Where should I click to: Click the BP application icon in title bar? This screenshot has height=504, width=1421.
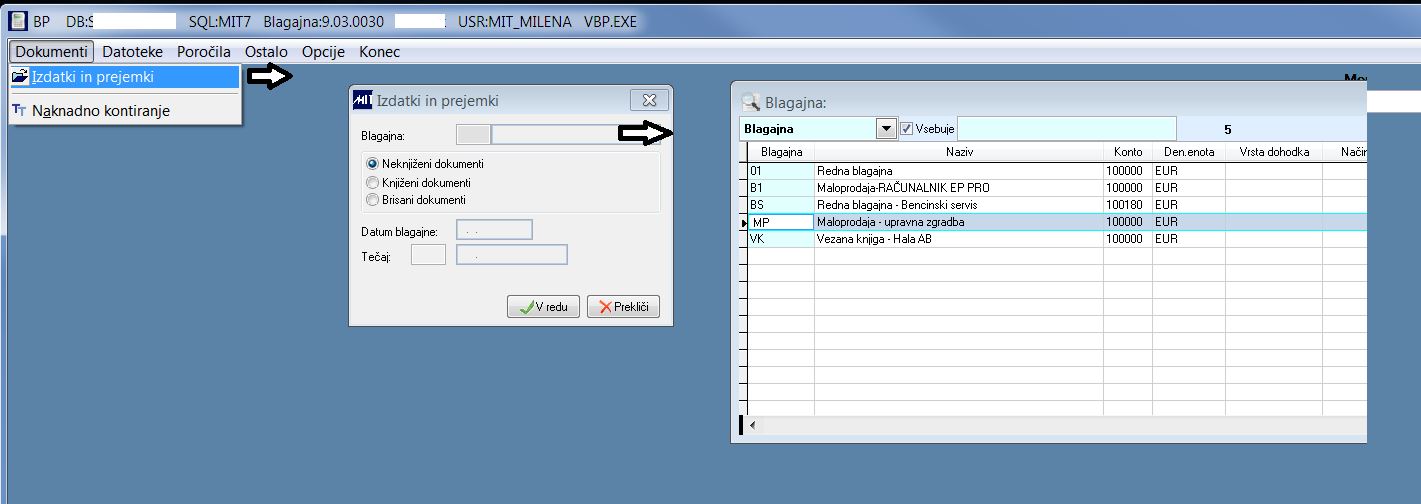pyautogui.click(x=18, y=21)
